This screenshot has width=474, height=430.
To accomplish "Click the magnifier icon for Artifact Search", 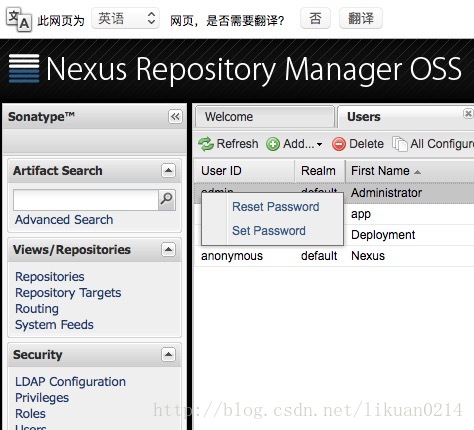I will click(x=167, y=200).
